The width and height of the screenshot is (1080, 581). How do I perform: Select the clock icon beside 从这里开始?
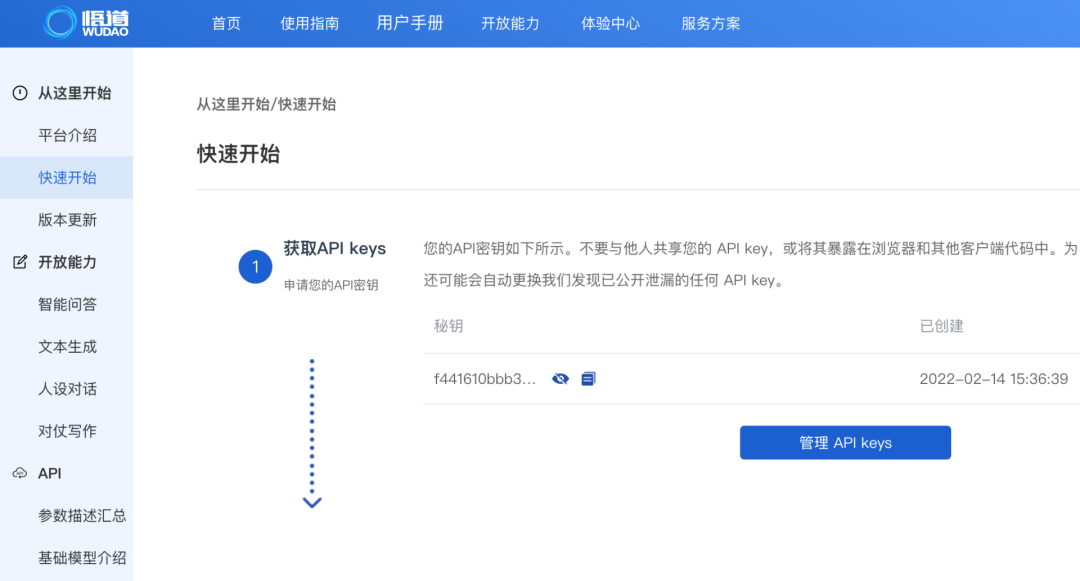pos(22,93)
